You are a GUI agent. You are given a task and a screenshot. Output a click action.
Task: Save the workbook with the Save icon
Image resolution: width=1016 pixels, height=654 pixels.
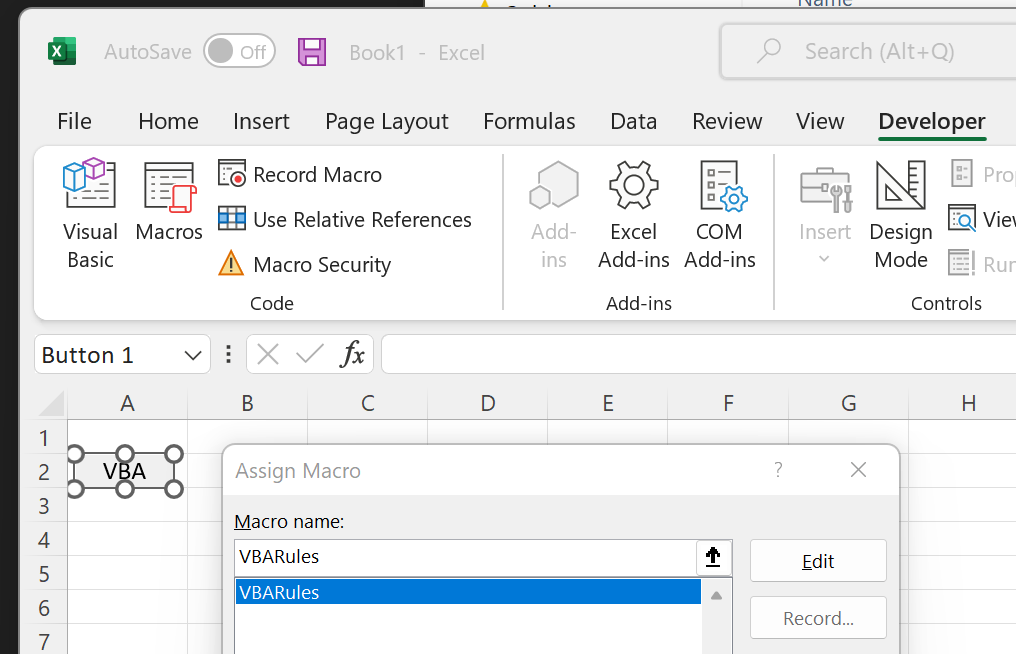pos(311,51)
